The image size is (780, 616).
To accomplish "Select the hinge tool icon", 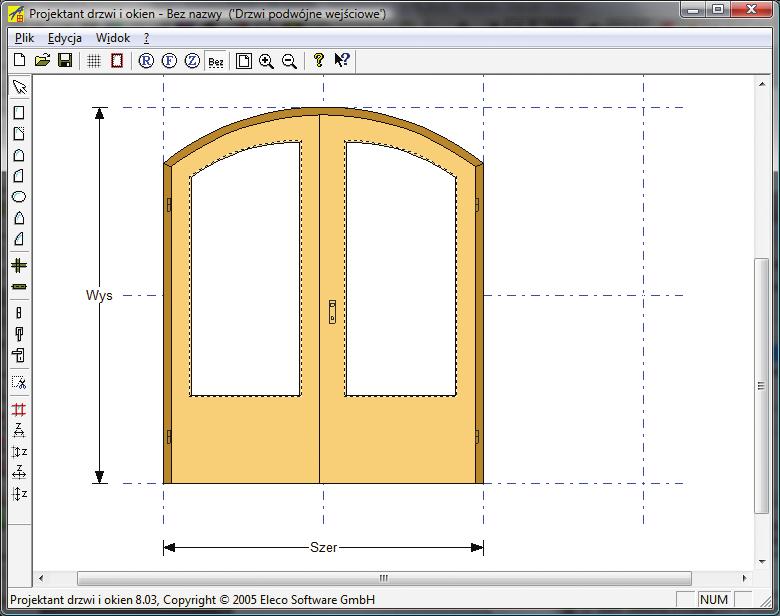I will pyautogui.click(x=19, y=312).
